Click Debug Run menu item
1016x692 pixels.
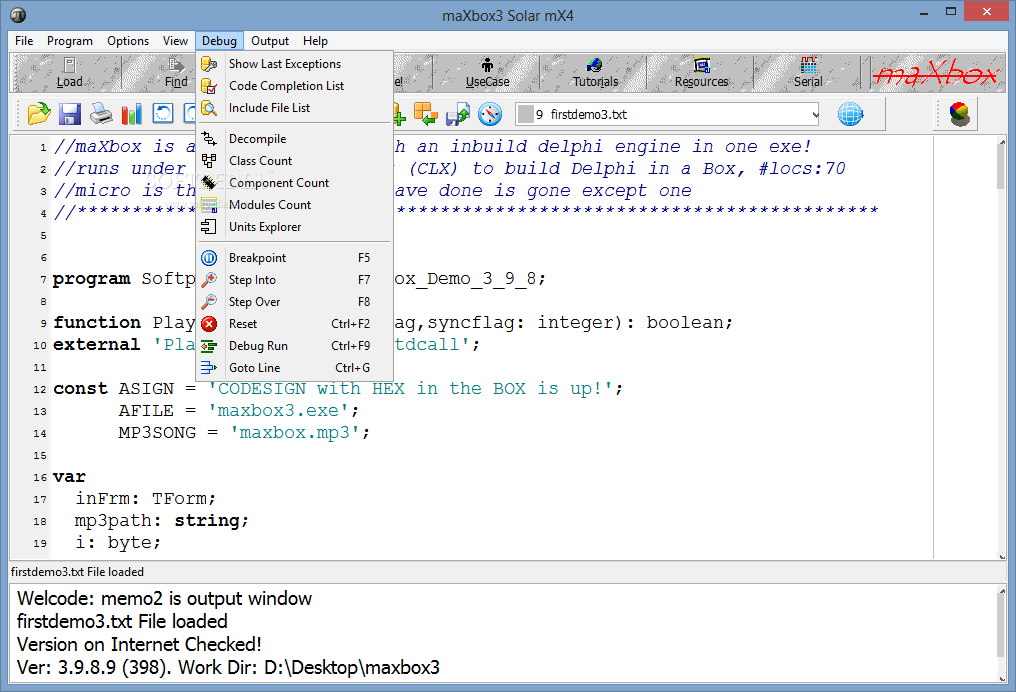(x=258, y=346)
